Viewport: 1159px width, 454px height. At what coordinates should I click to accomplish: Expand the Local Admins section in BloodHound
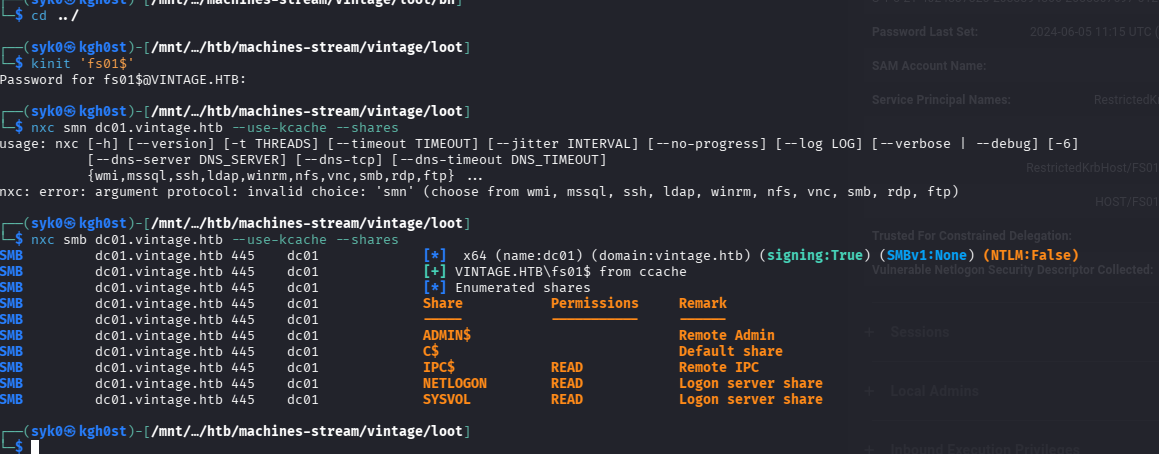coord(934,390)
